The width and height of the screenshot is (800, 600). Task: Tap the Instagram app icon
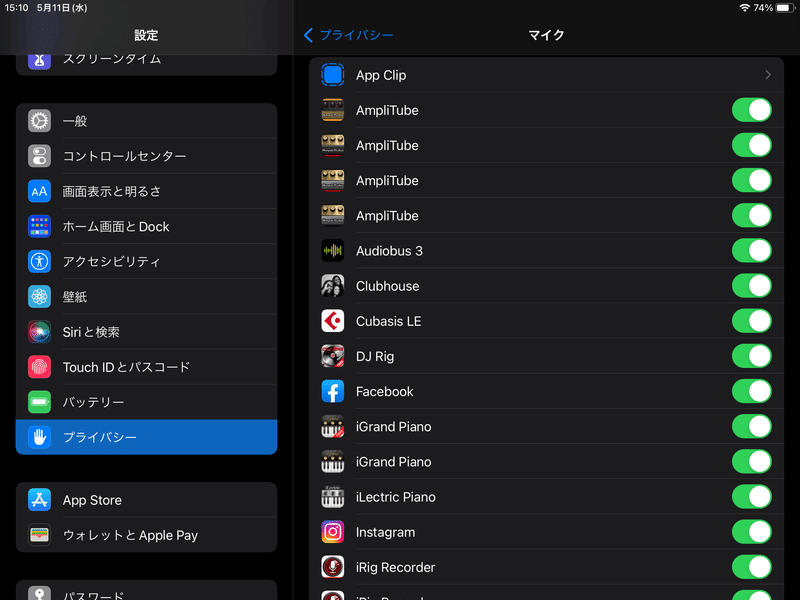[x=333, y=532]
